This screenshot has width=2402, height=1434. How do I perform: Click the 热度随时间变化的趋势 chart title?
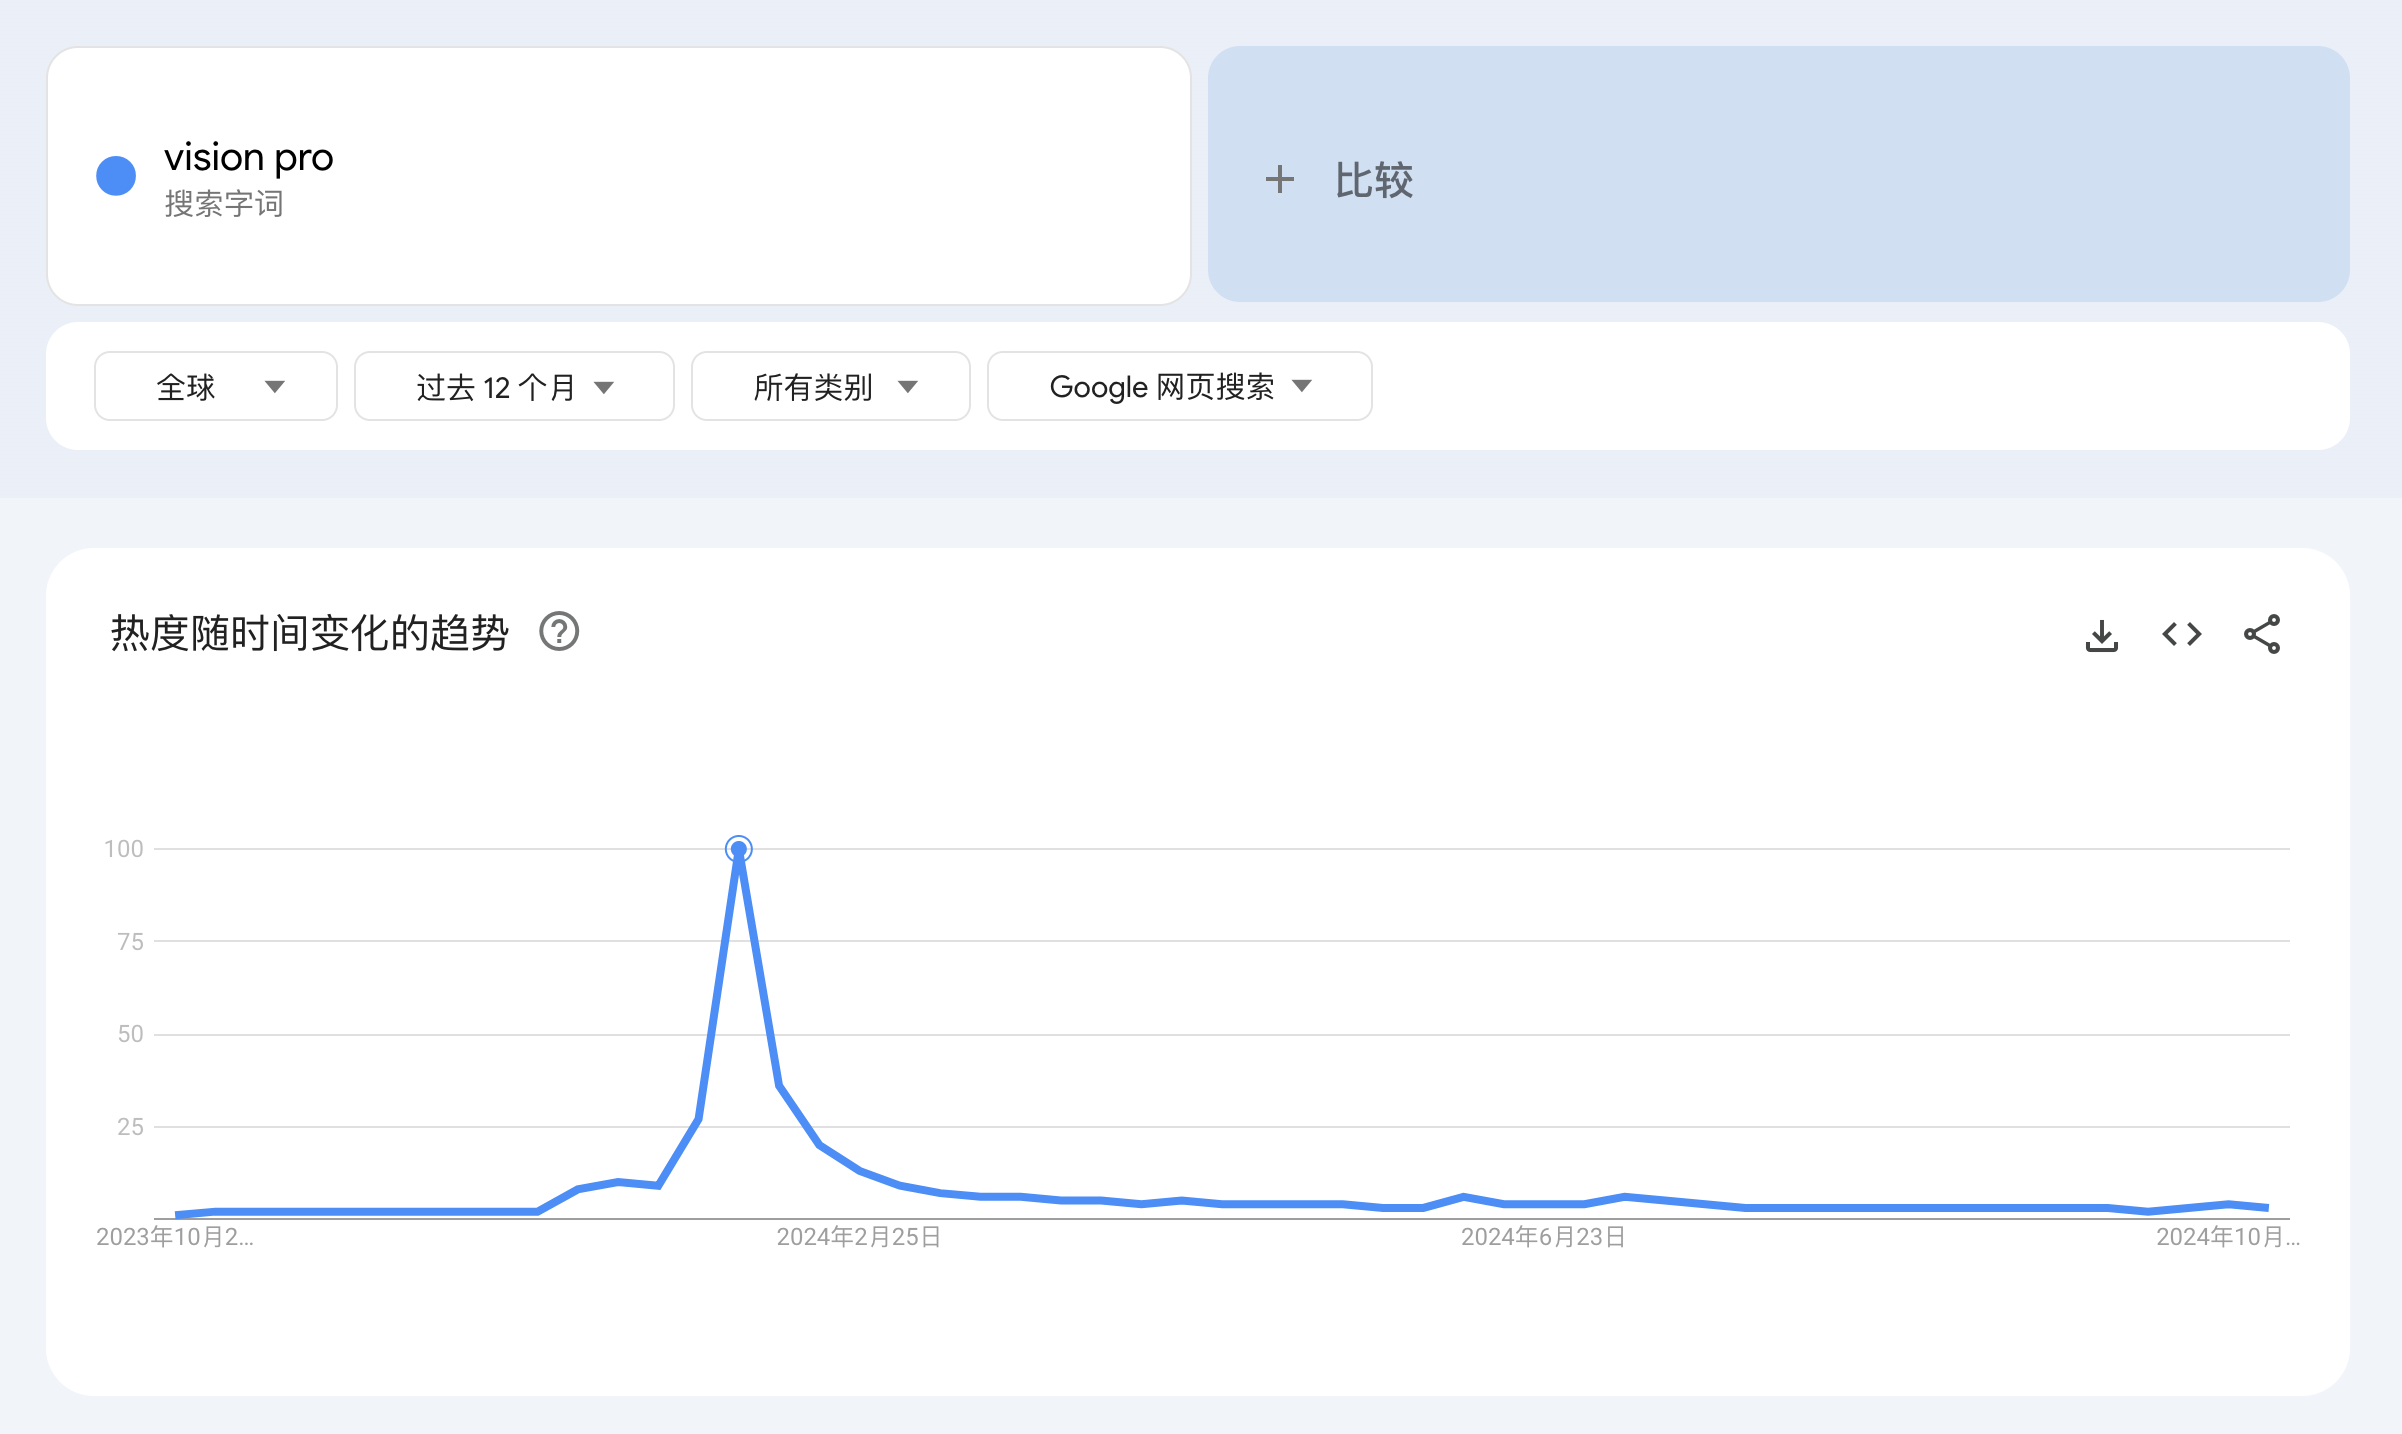click(x=309, y=633)
